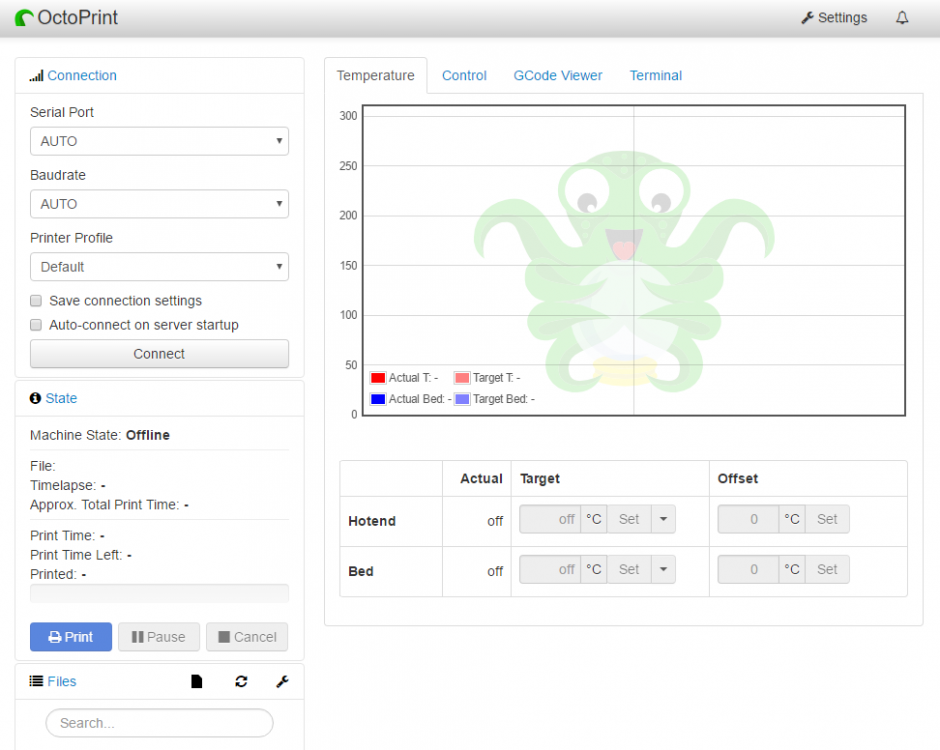Collapse the State panel header

point(61,398)
